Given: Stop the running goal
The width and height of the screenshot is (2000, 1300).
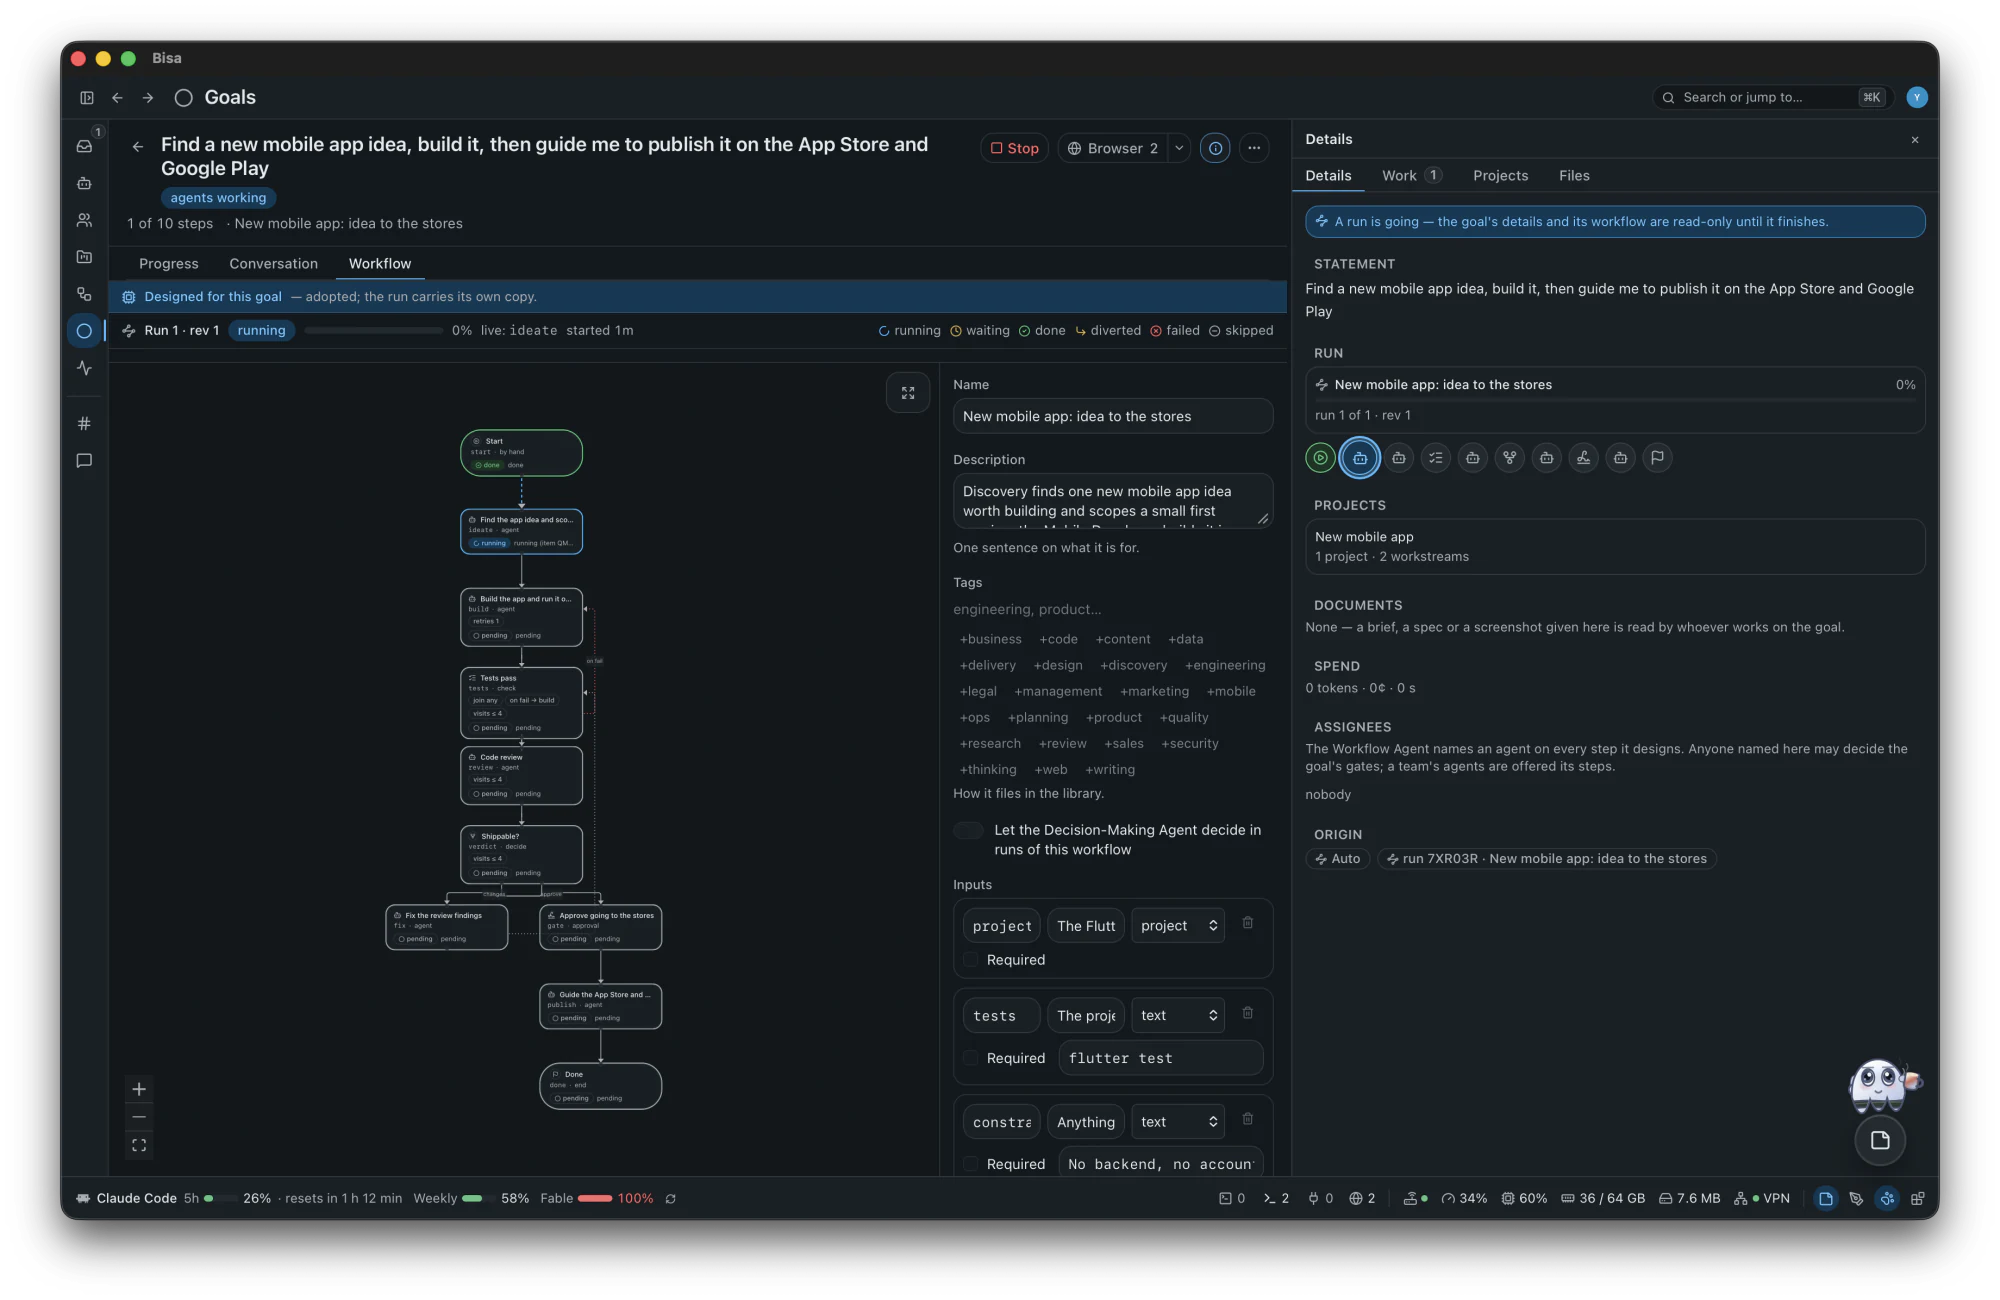Looking at the screenshot, I should click(x=1015, y=148).
